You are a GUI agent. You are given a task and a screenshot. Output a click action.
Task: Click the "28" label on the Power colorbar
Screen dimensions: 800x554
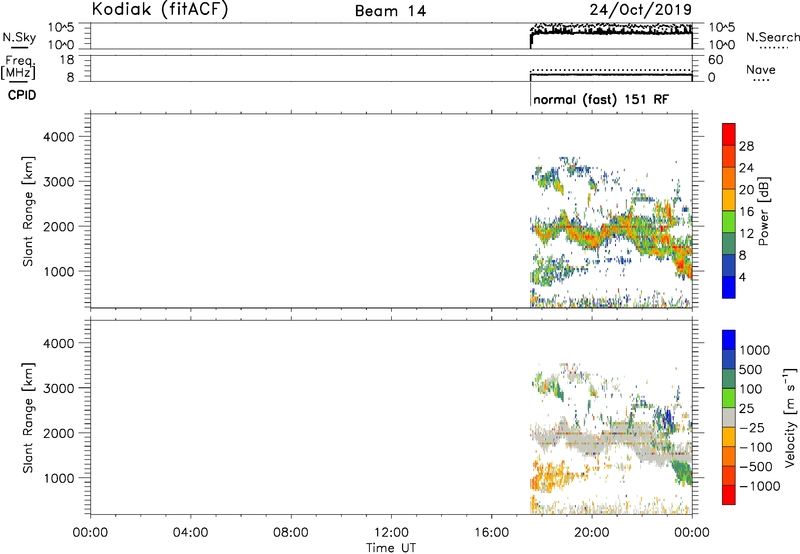click(x=746, y=146)
